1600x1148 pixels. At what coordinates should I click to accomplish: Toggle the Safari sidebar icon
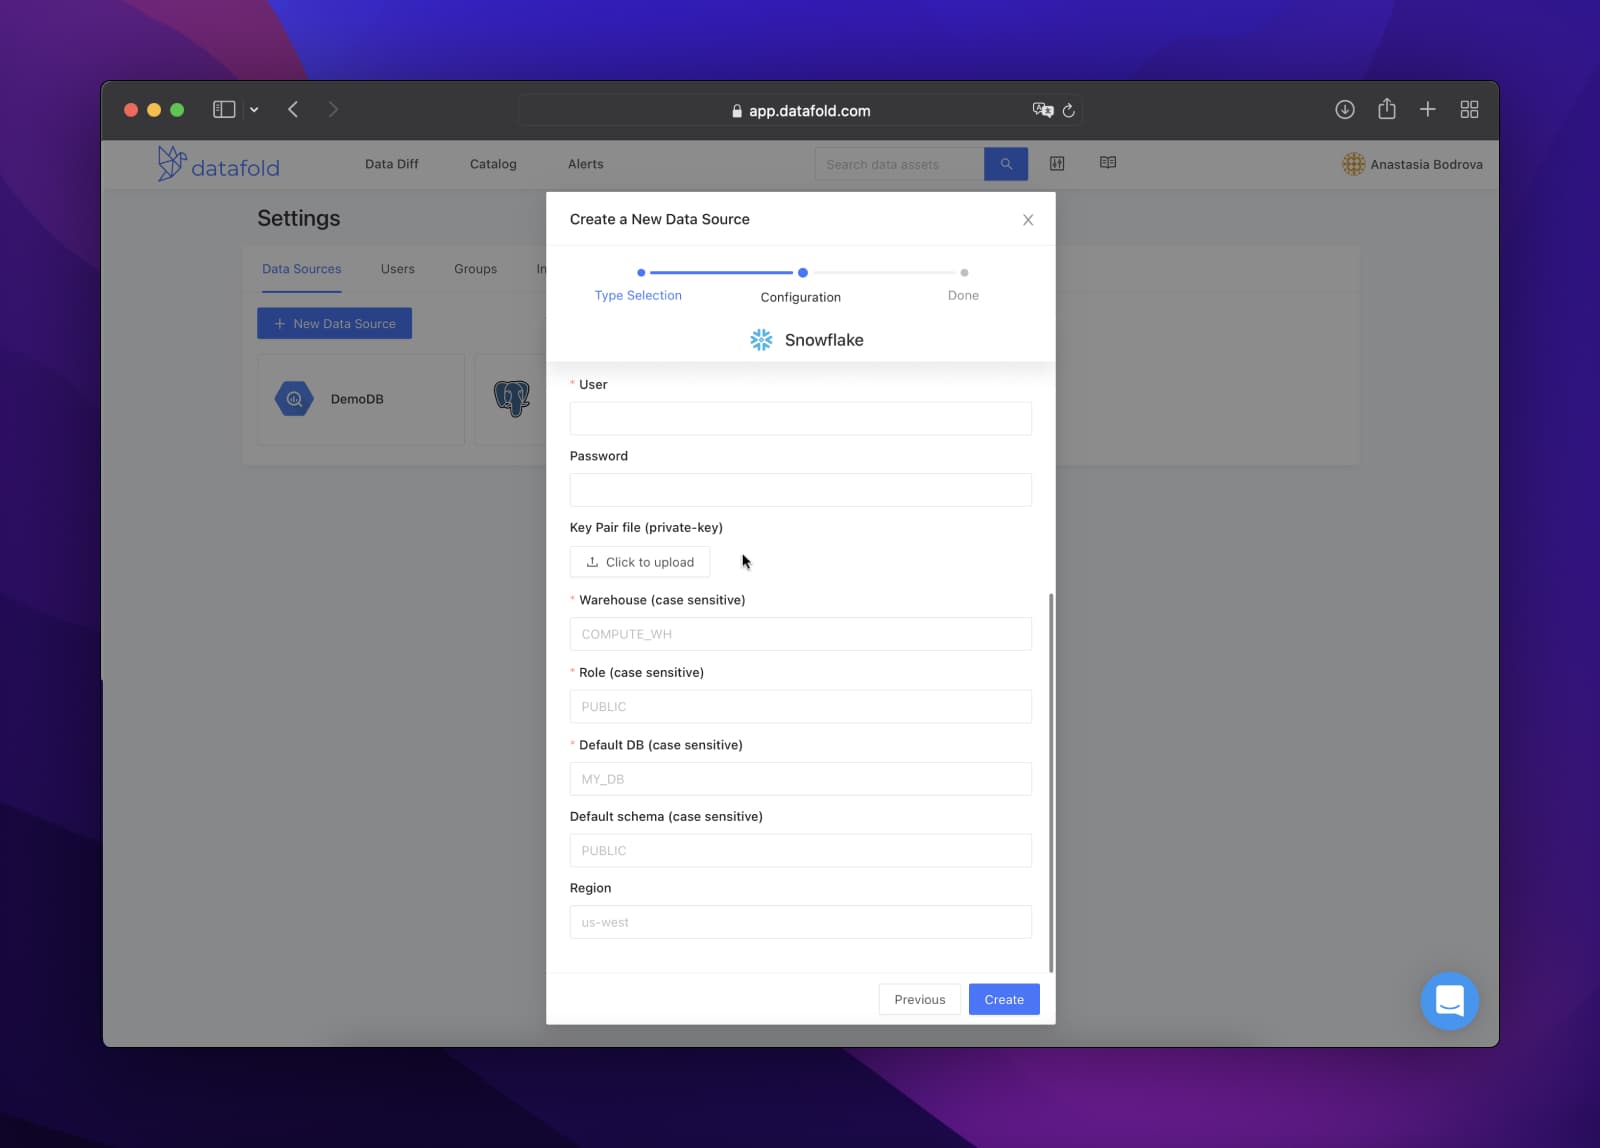coord(224,109)
